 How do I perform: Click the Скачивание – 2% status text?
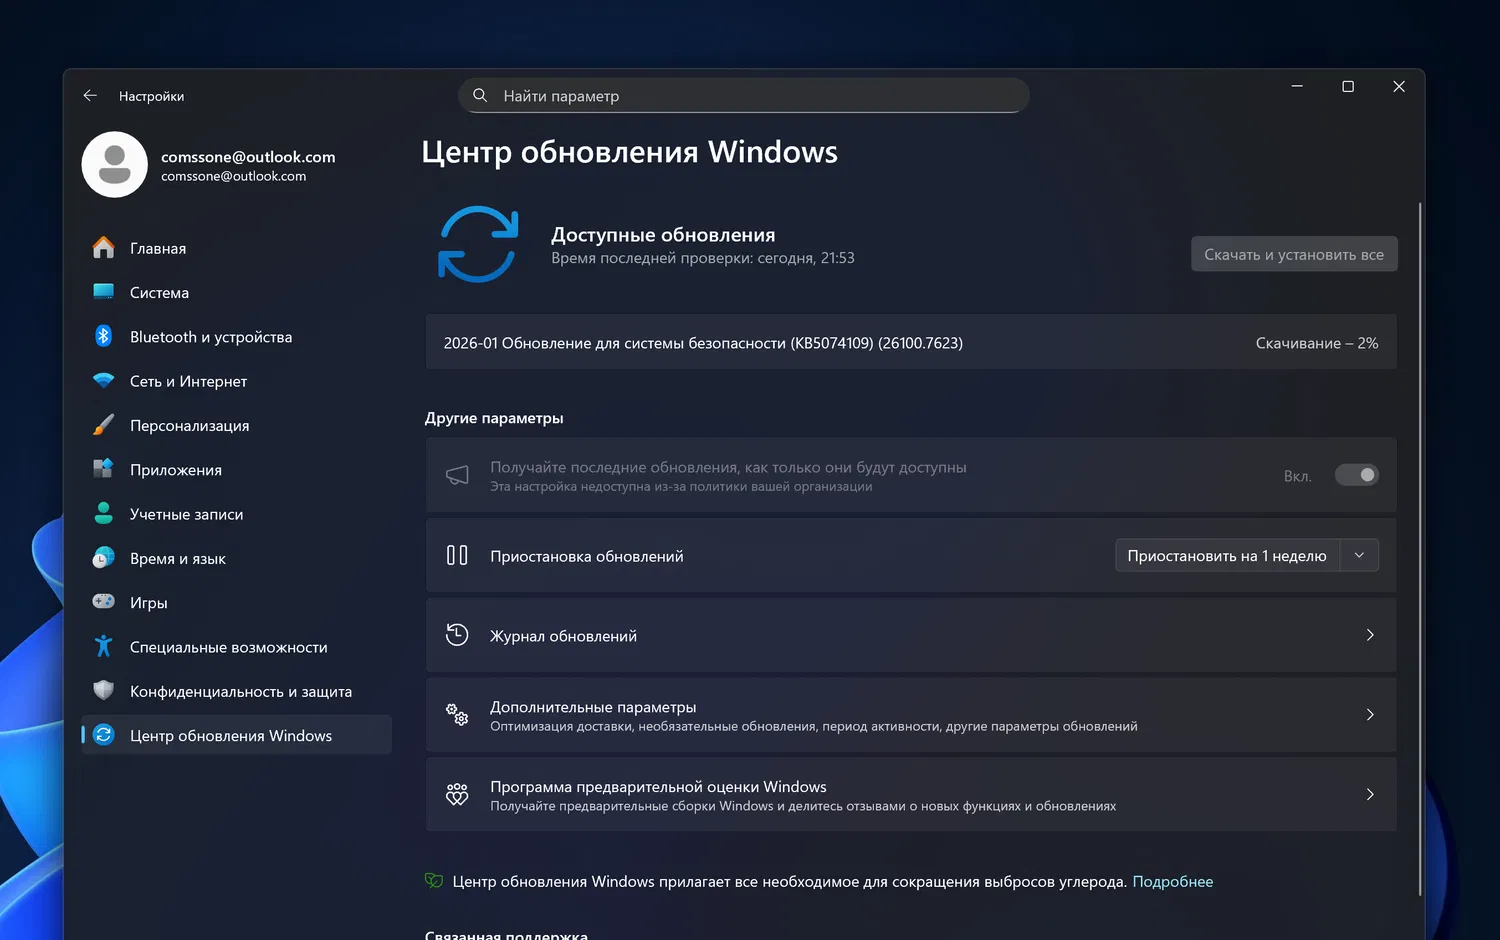(1317, 343)
